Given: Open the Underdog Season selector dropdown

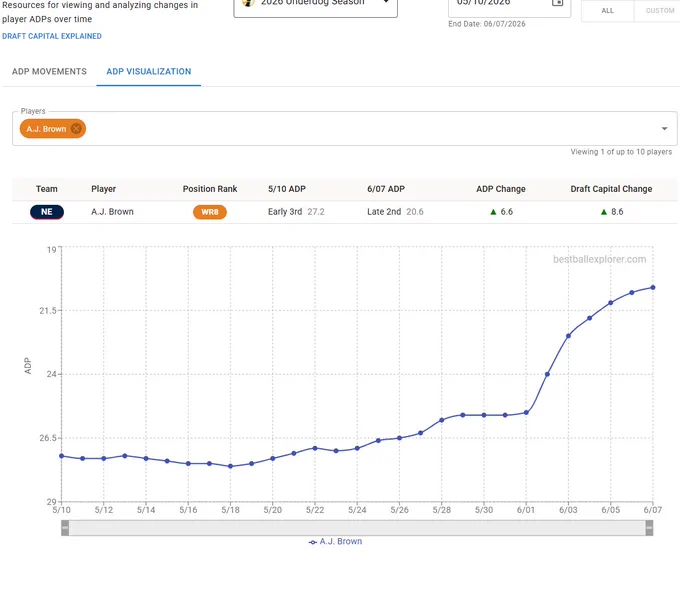Looking at the screenshot, I should pyautogui.click(x=315, y=6).
